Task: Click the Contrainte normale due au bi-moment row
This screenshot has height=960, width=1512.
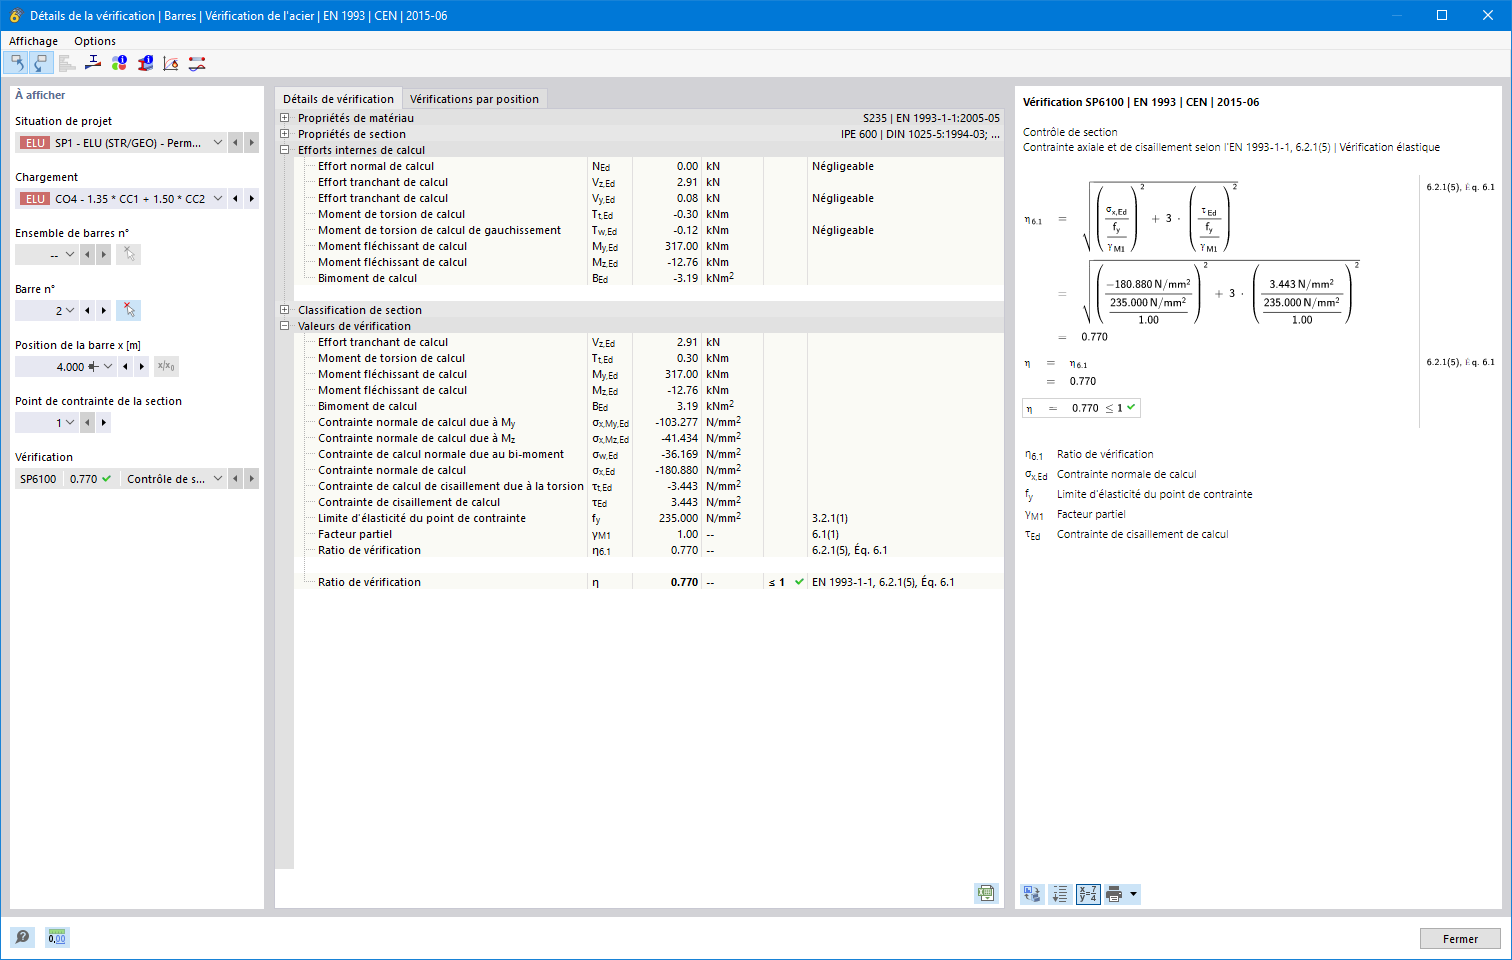Action: point(649,454)
